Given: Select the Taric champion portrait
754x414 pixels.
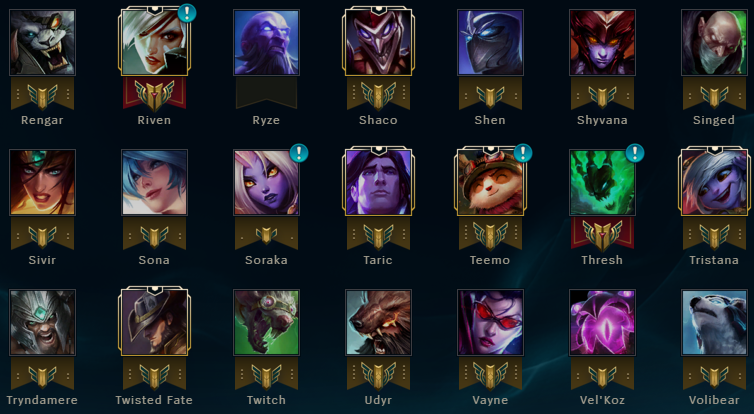Looking at the screenshot, I should (378, 182).
